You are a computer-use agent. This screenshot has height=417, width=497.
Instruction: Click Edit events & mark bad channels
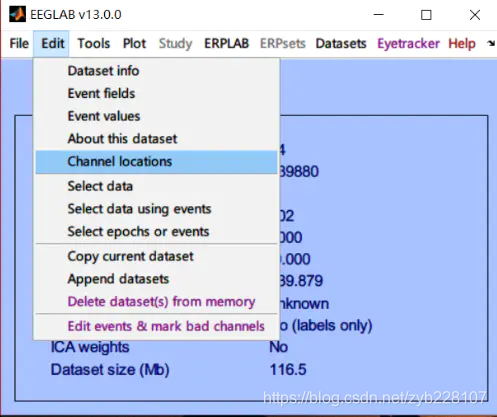pos(156,326)
